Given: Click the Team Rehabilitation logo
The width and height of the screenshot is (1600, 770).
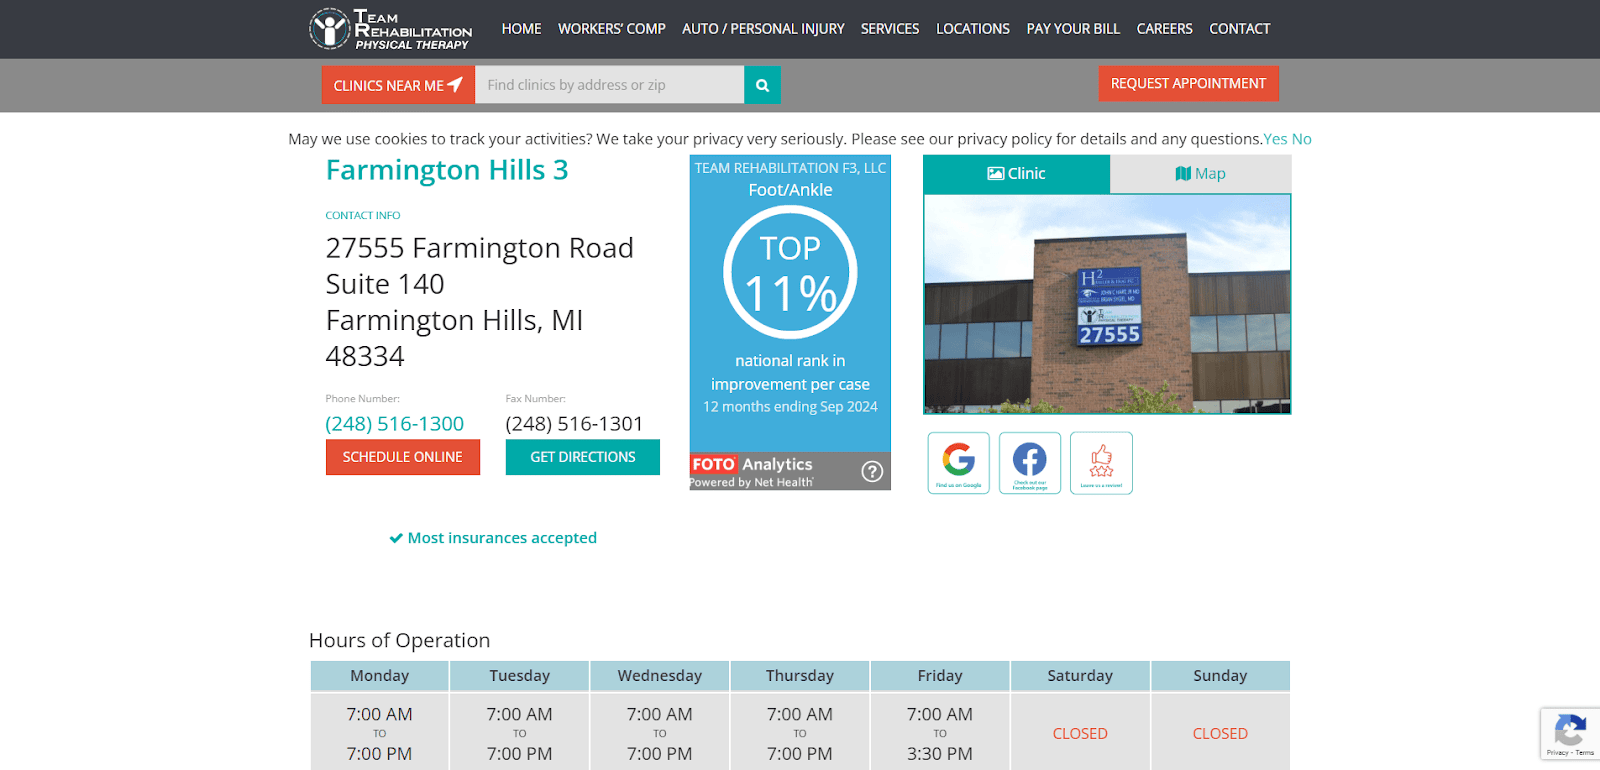Looking at the screenshot, I should click(x=390, y=29).
